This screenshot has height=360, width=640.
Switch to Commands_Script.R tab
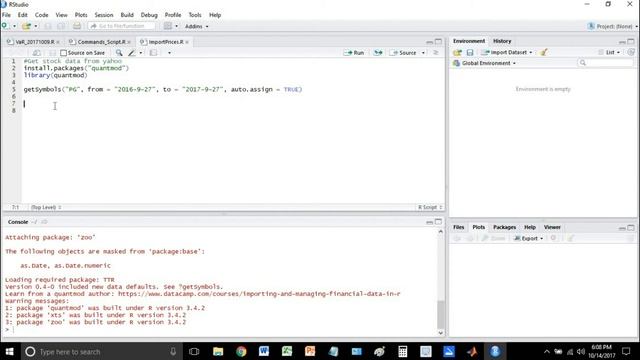tap(101, 42)
